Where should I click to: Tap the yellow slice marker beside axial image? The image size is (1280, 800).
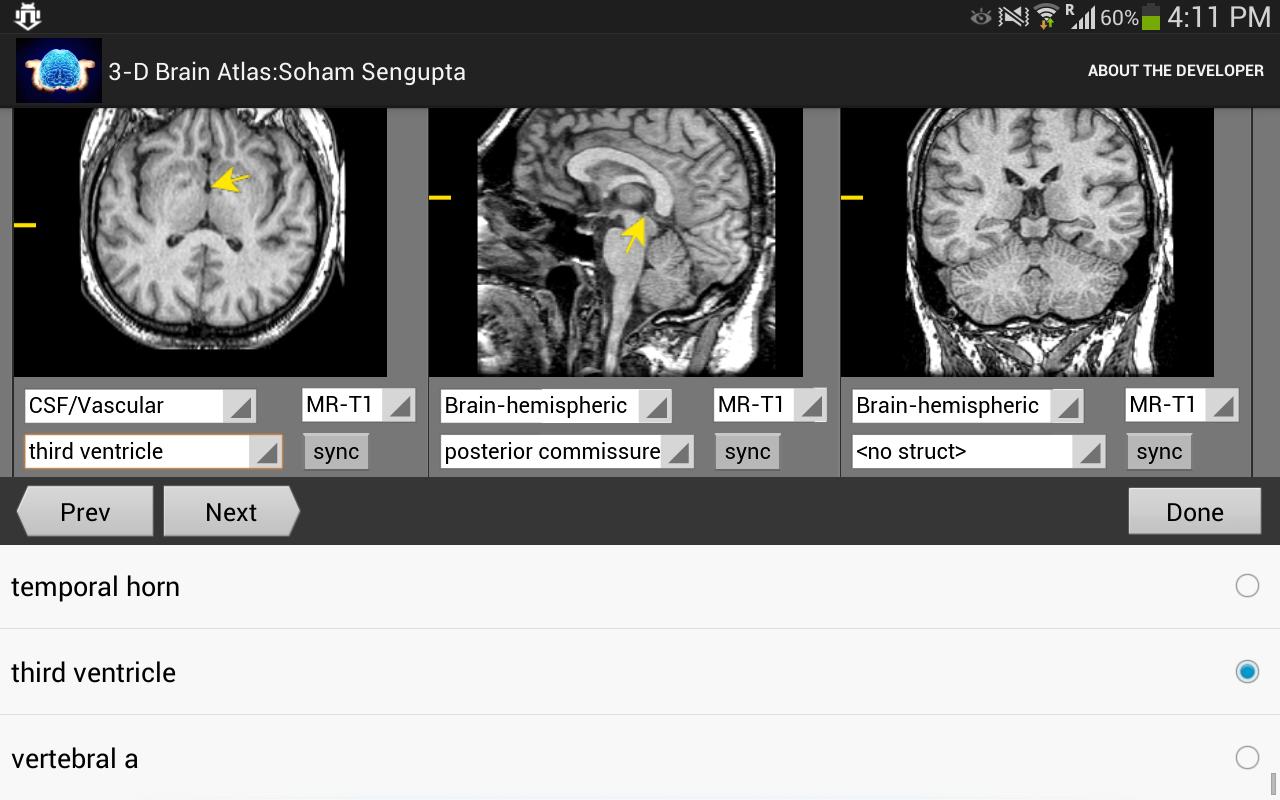(25, 225)
